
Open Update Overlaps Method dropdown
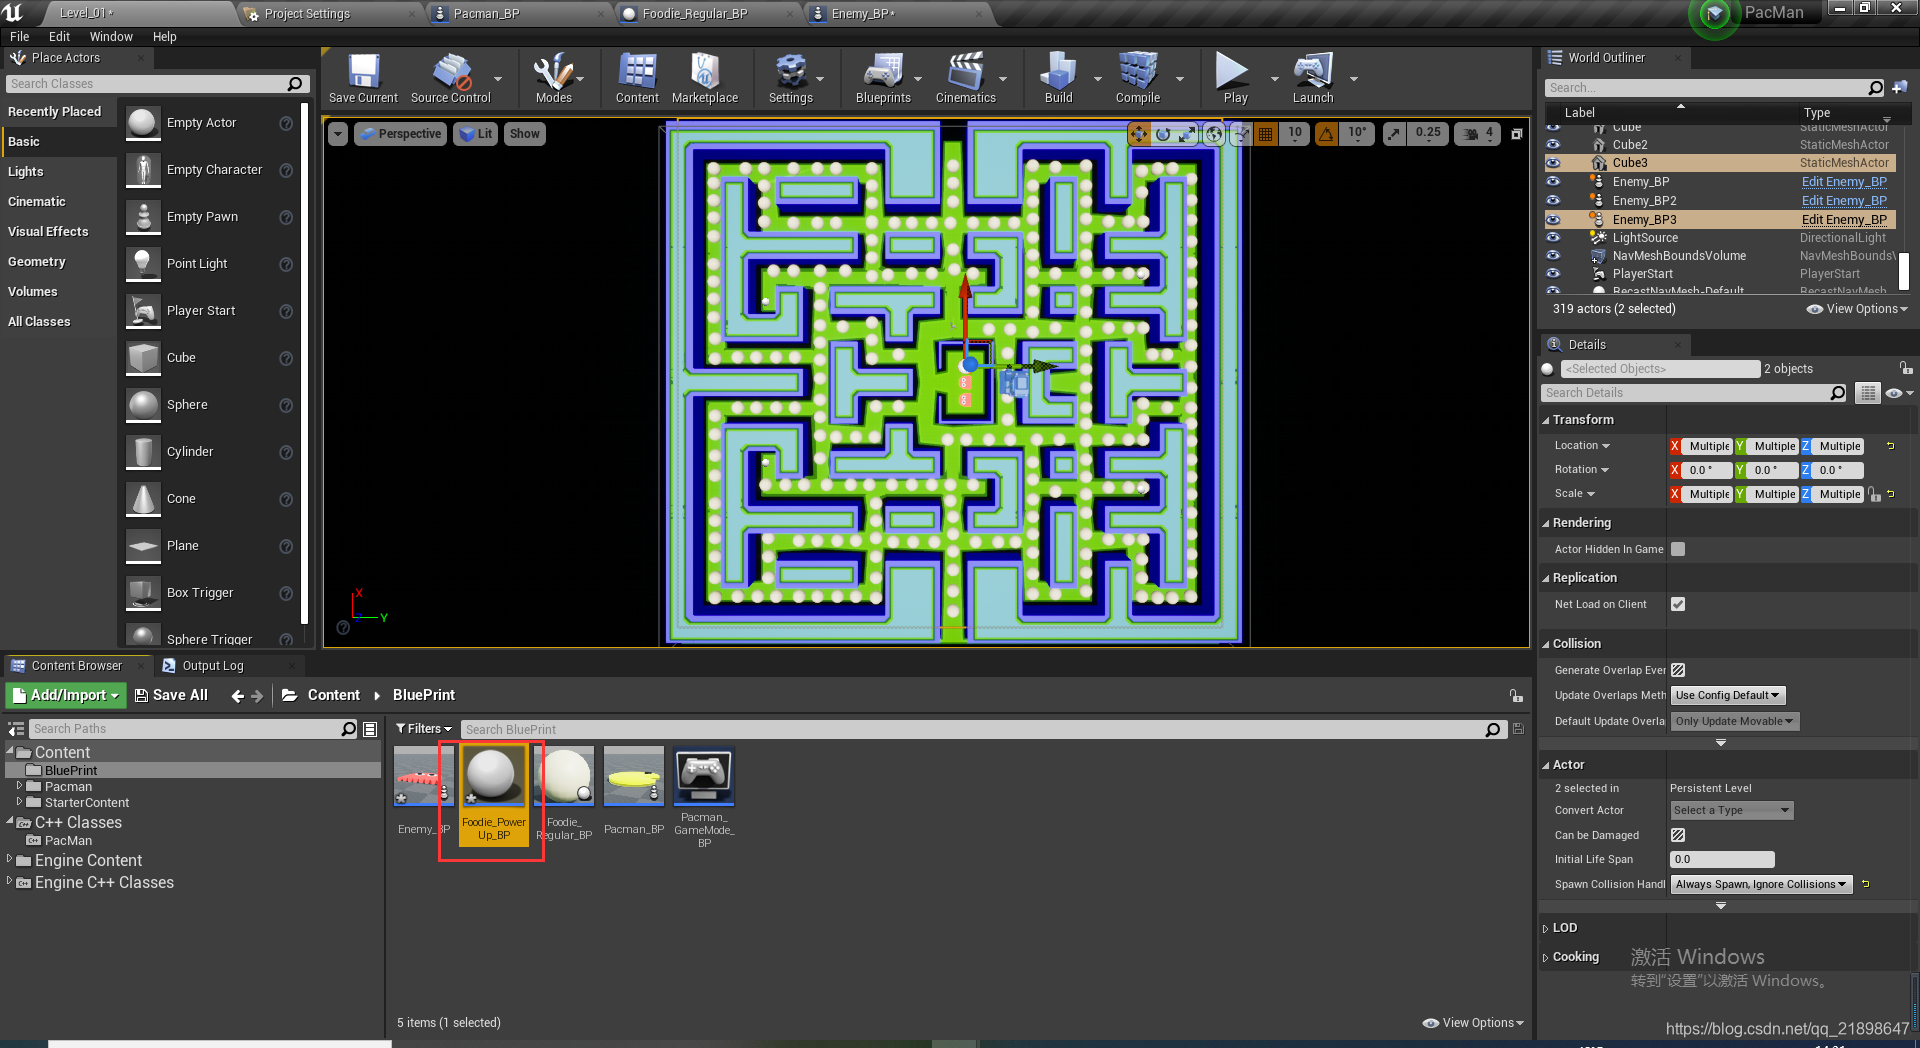1727,695
